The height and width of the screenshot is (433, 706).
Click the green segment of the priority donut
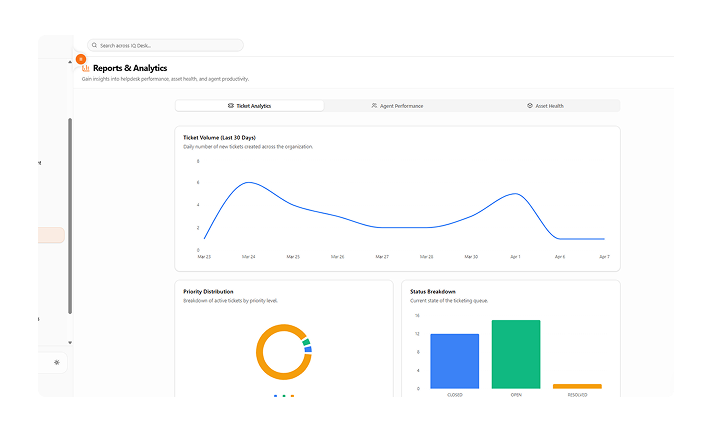click(306, 342)
